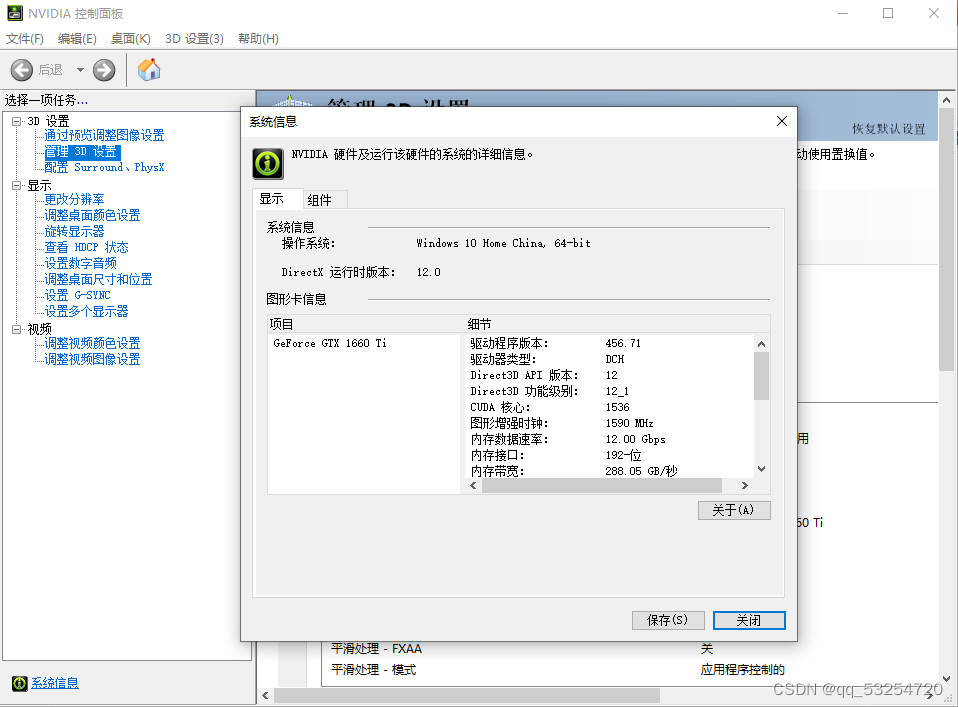
Task: Click the forward arrow toolbar icon
Action: click(x=104, y=70)
